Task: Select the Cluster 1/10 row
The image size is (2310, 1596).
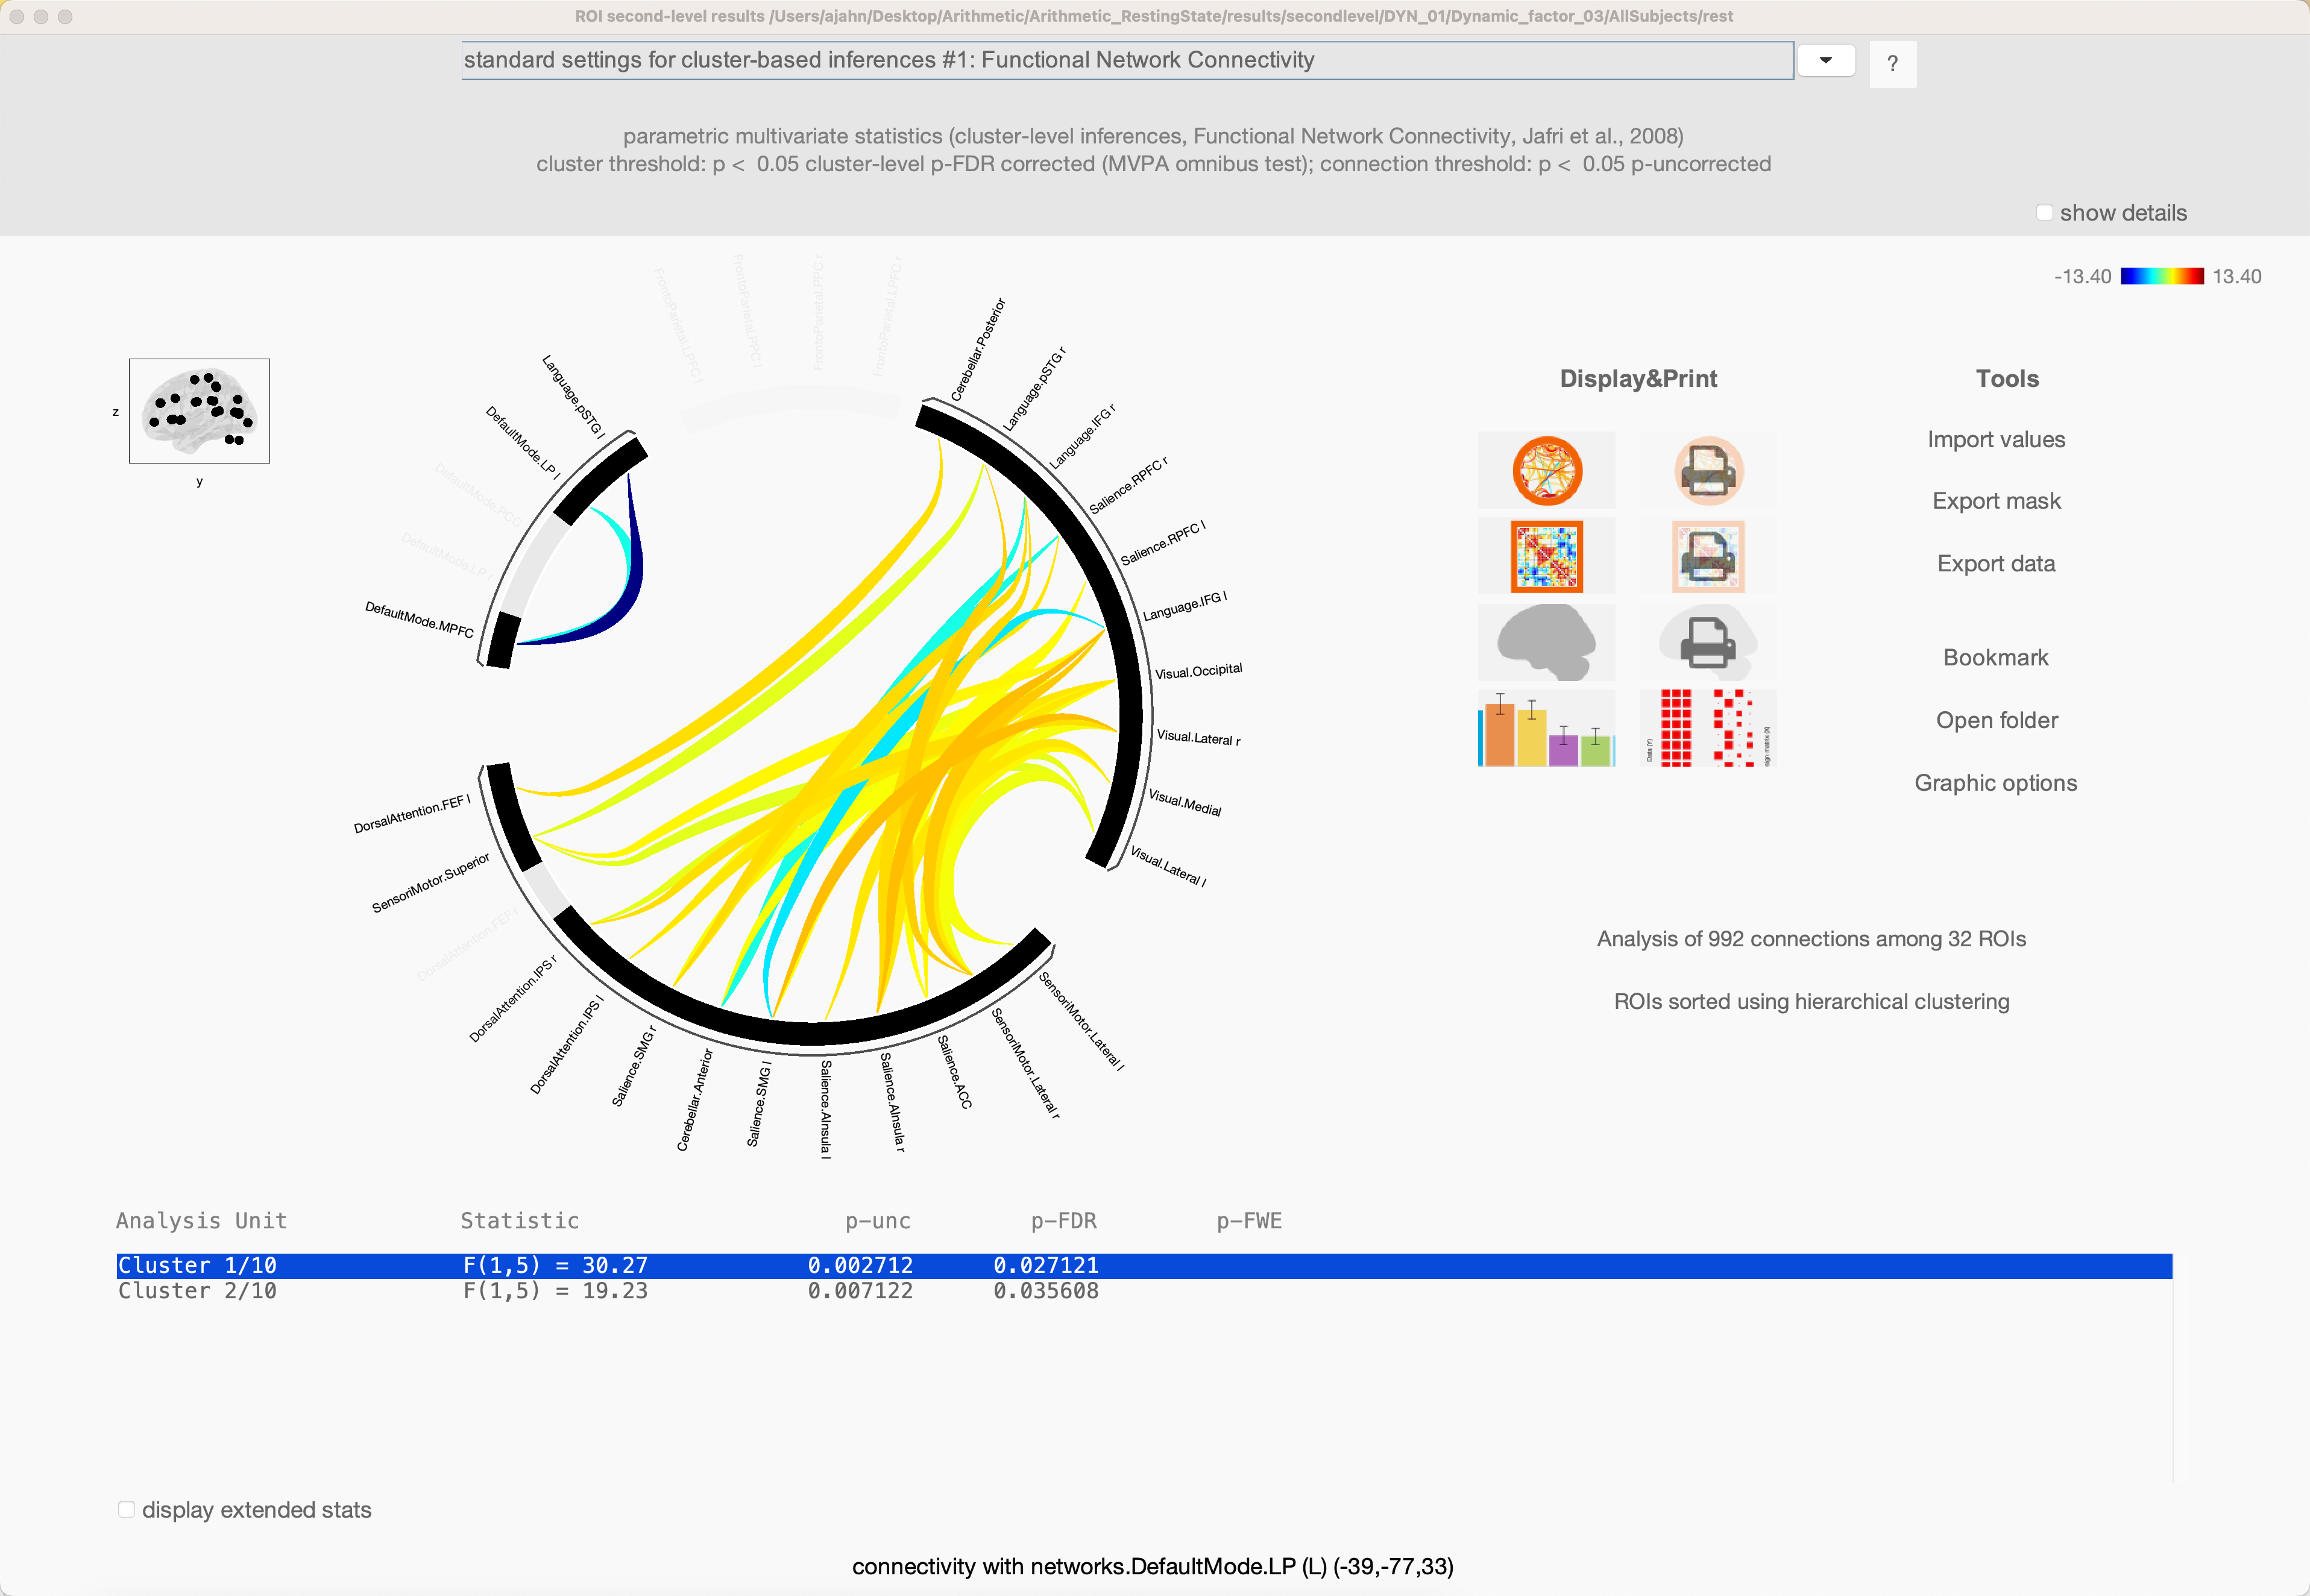Action: click(x=1144, y=1266)
